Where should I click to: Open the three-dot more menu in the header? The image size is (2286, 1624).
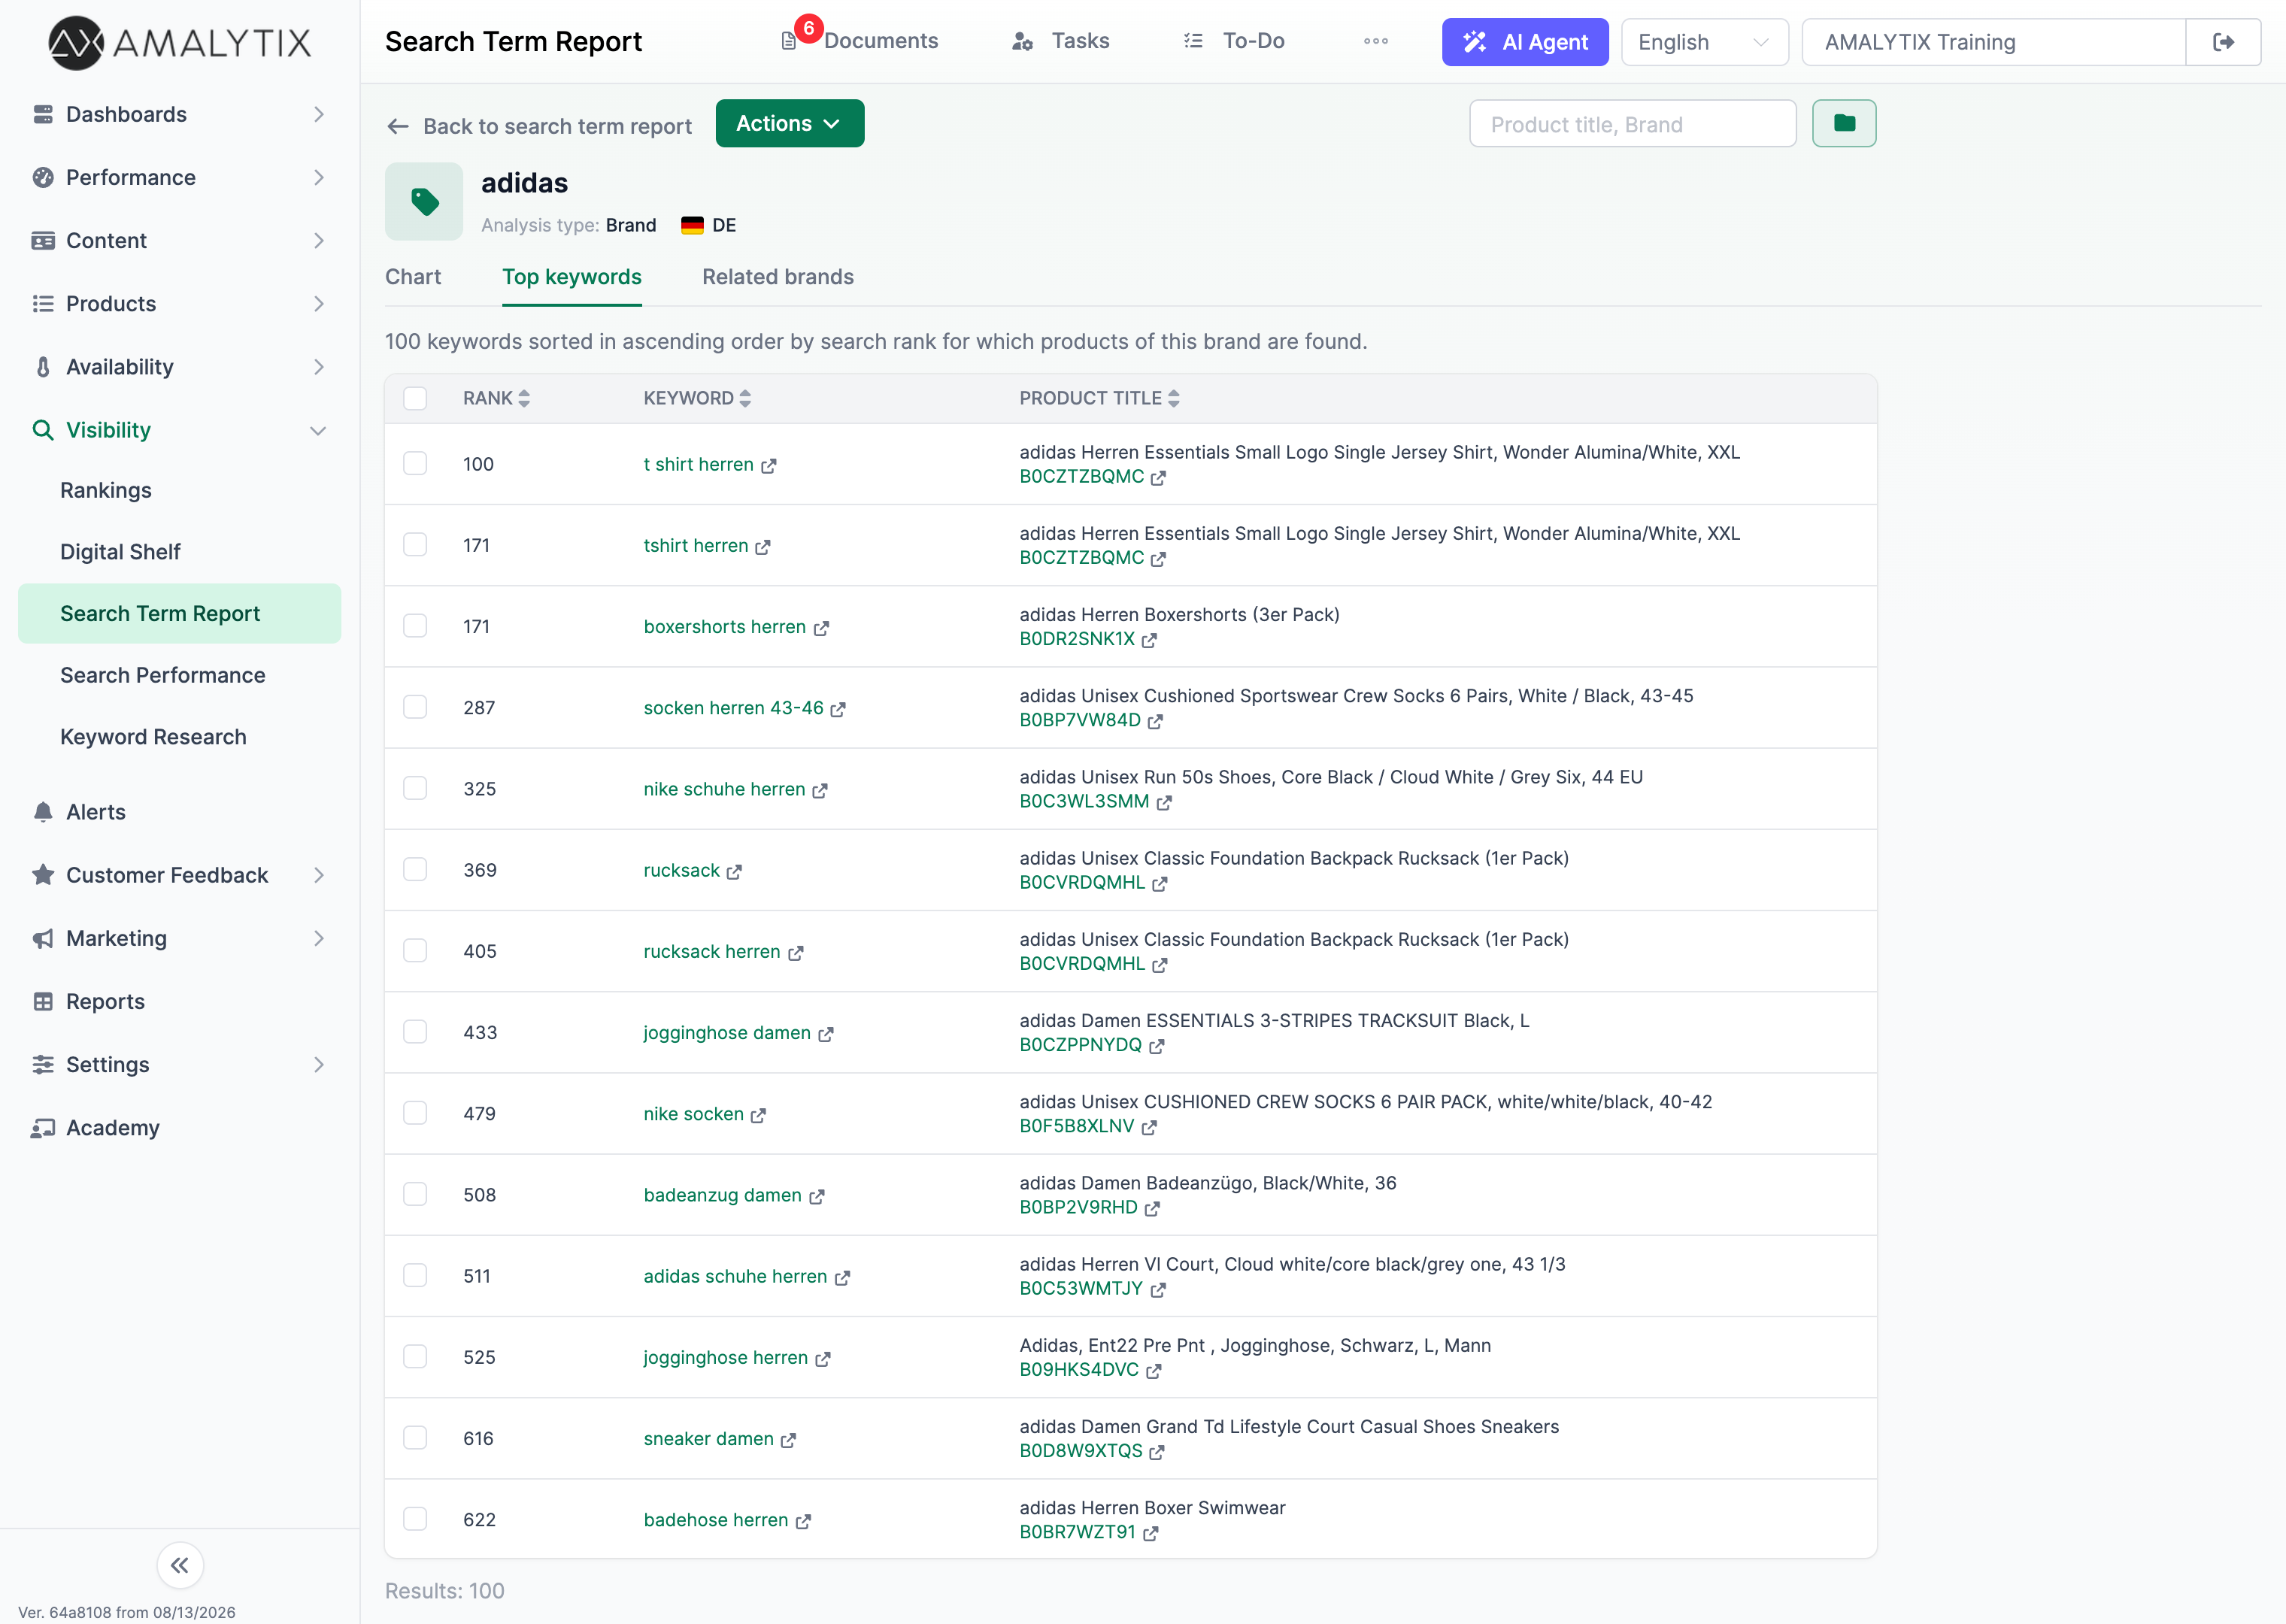click(1376, 41)
